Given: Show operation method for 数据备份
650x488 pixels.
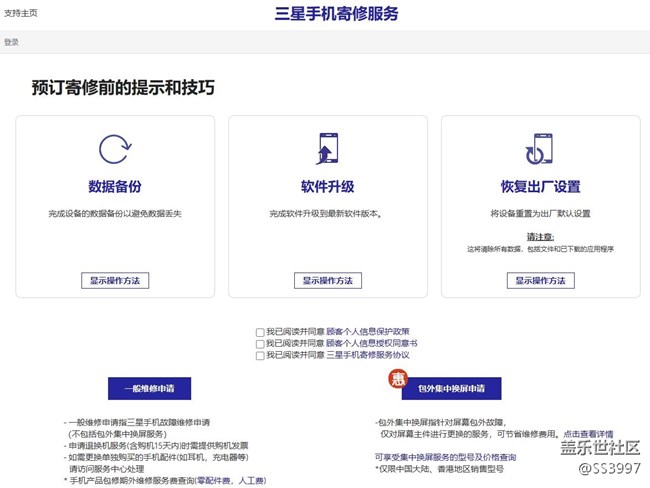Looking at the screenshot, I should click(115, 281).
